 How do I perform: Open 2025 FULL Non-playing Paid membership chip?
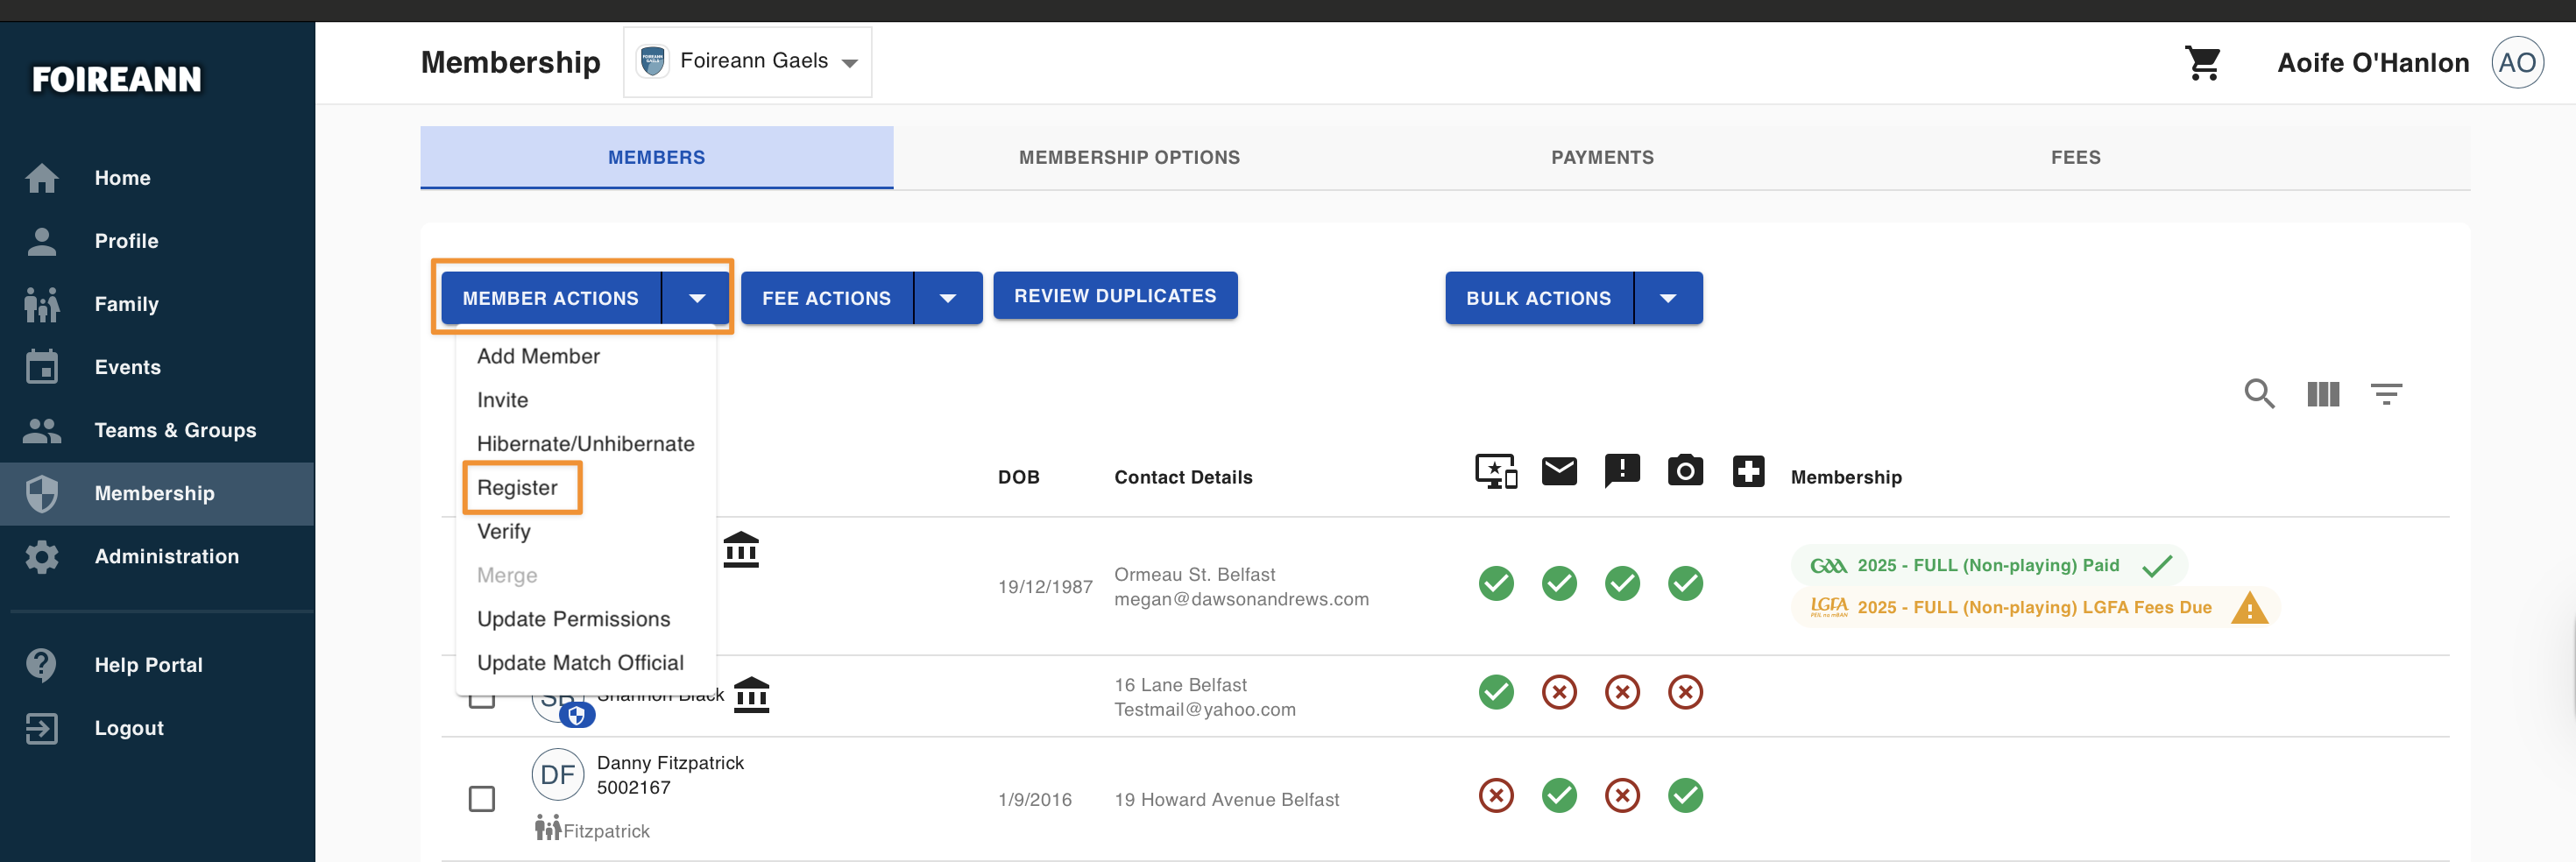(x=1988, y=566)
